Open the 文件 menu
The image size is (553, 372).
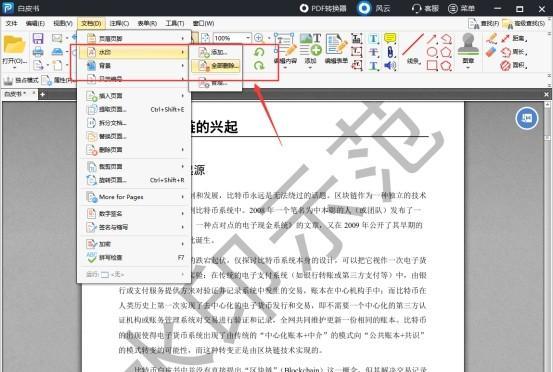click(x=11, y=23)
